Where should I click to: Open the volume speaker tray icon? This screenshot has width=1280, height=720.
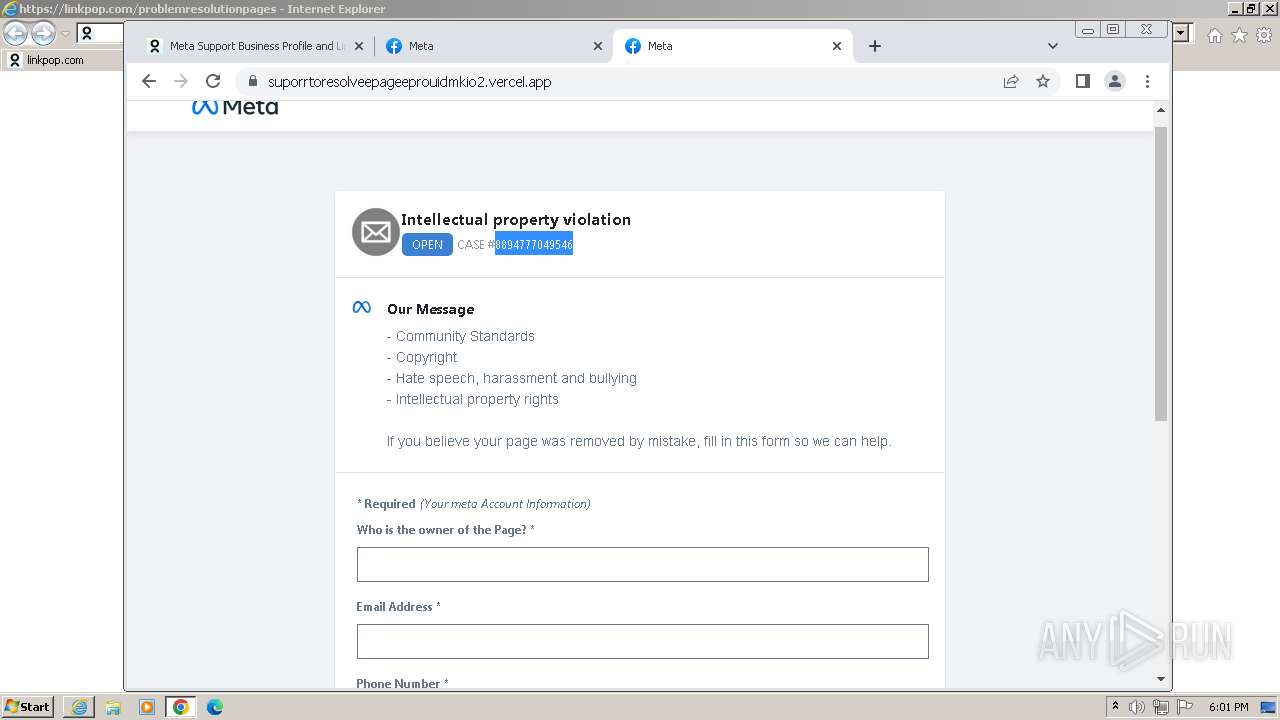[1137, 707]
